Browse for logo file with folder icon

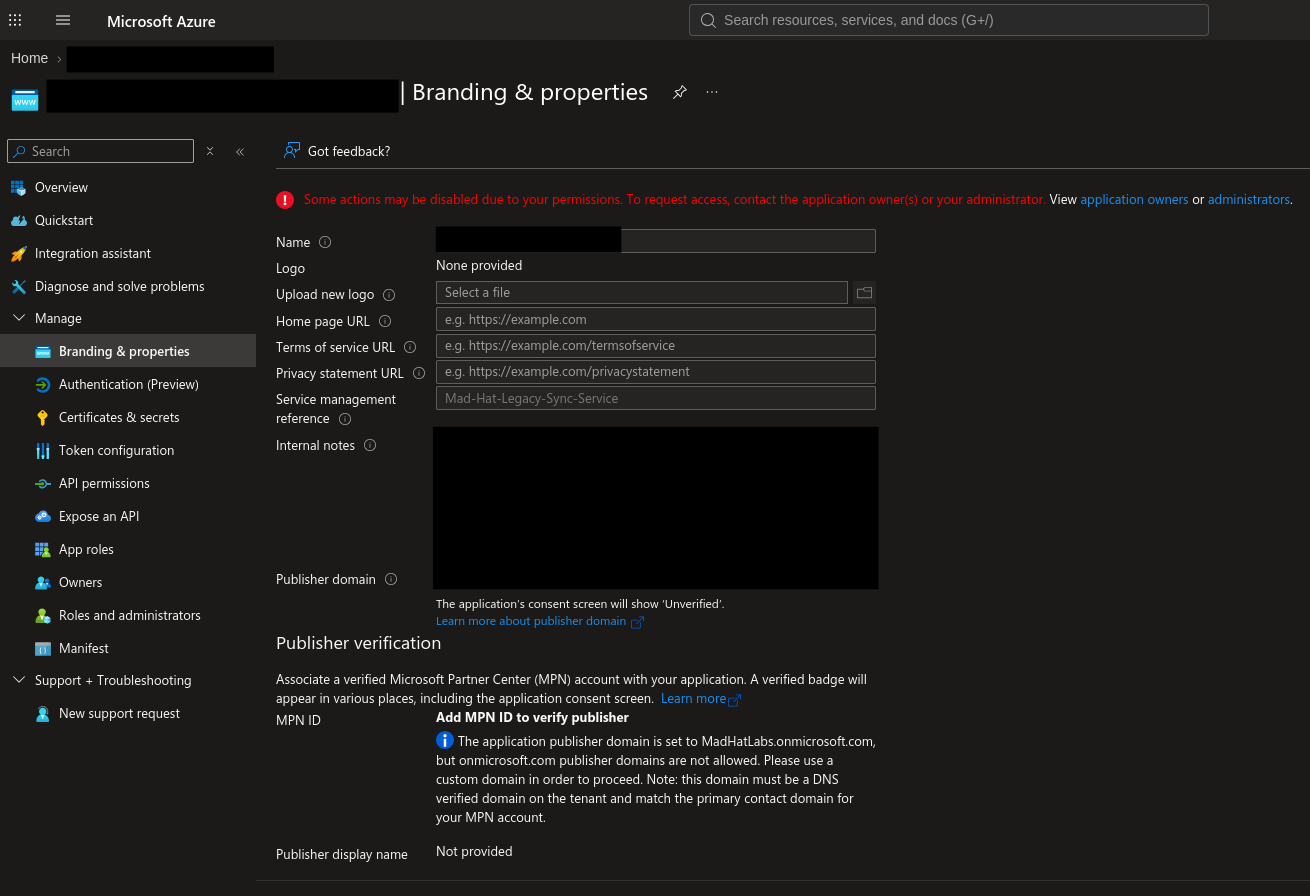864,292
